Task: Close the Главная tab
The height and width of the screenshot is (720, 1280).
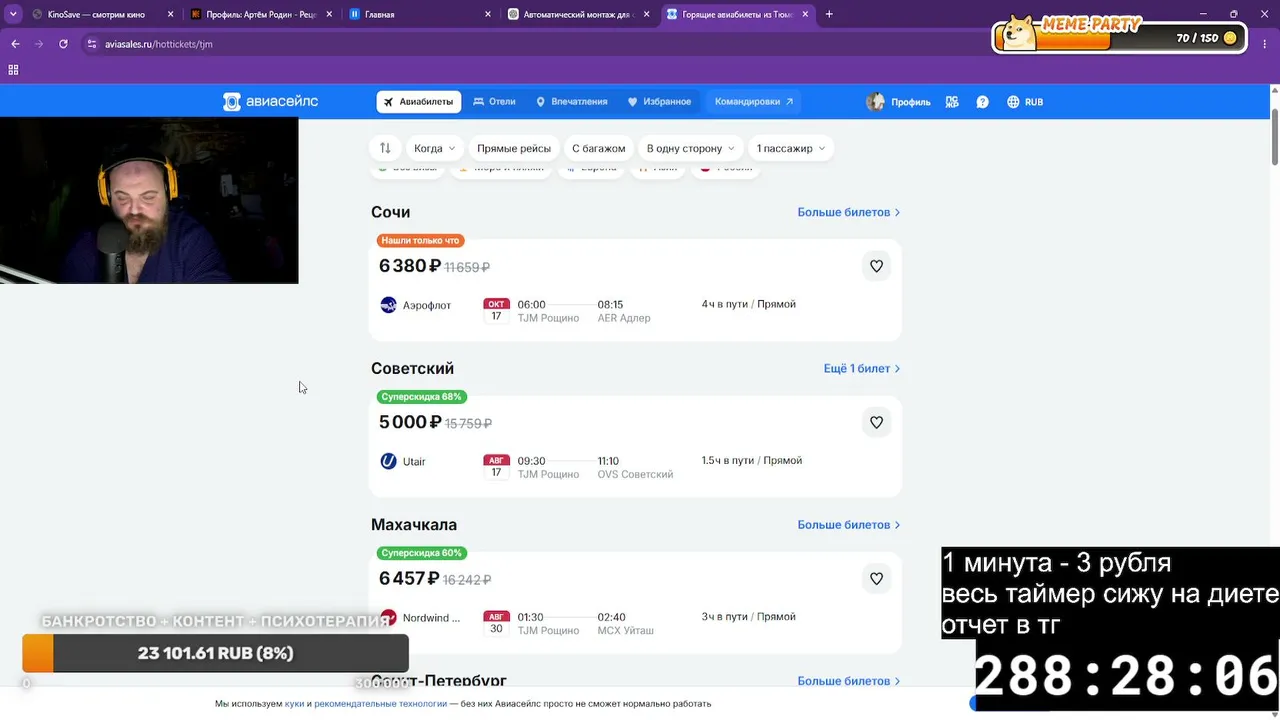Action: tap(488, 14)
